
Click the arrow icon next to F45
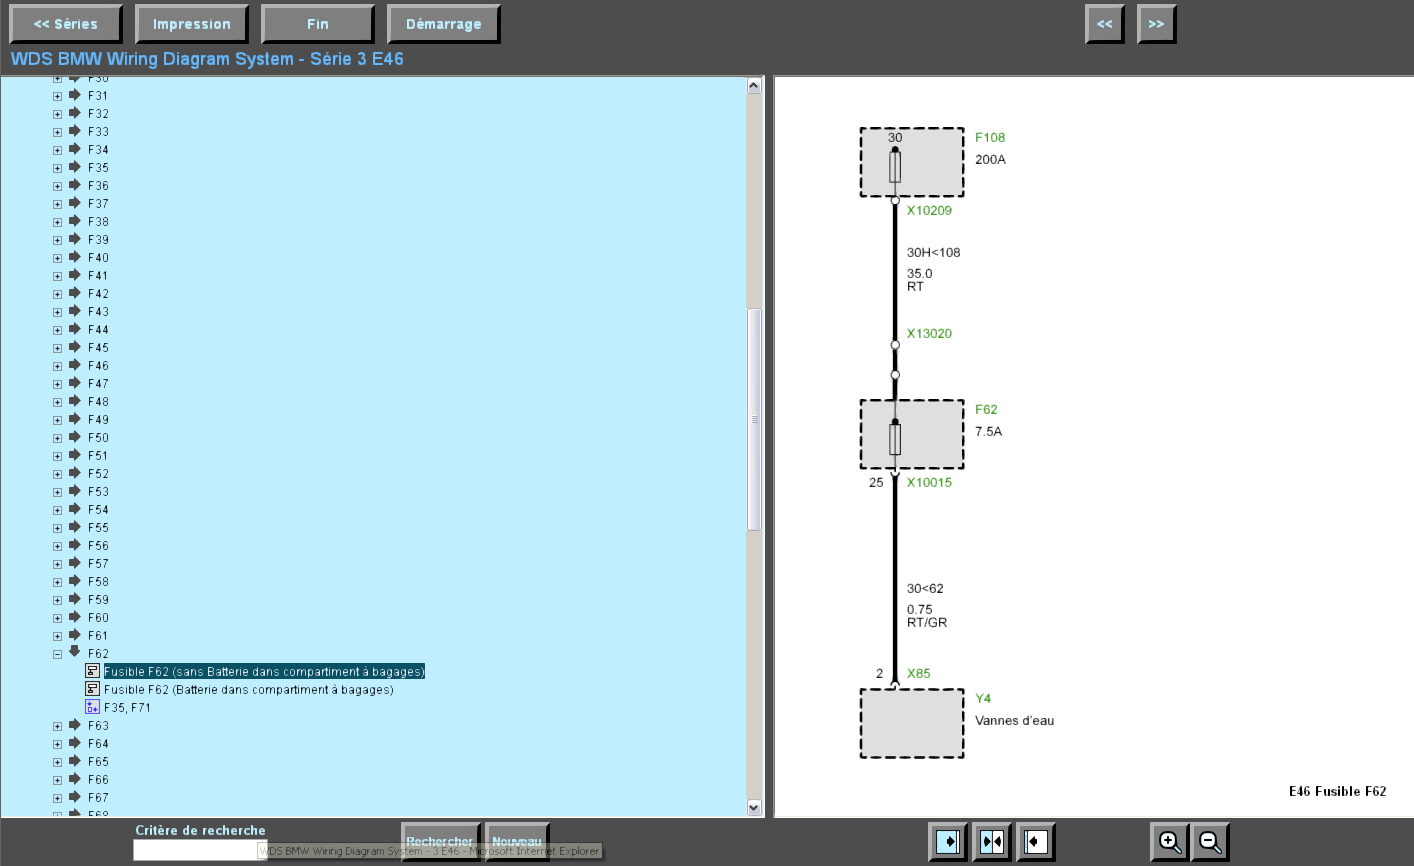tap(74, 347)
